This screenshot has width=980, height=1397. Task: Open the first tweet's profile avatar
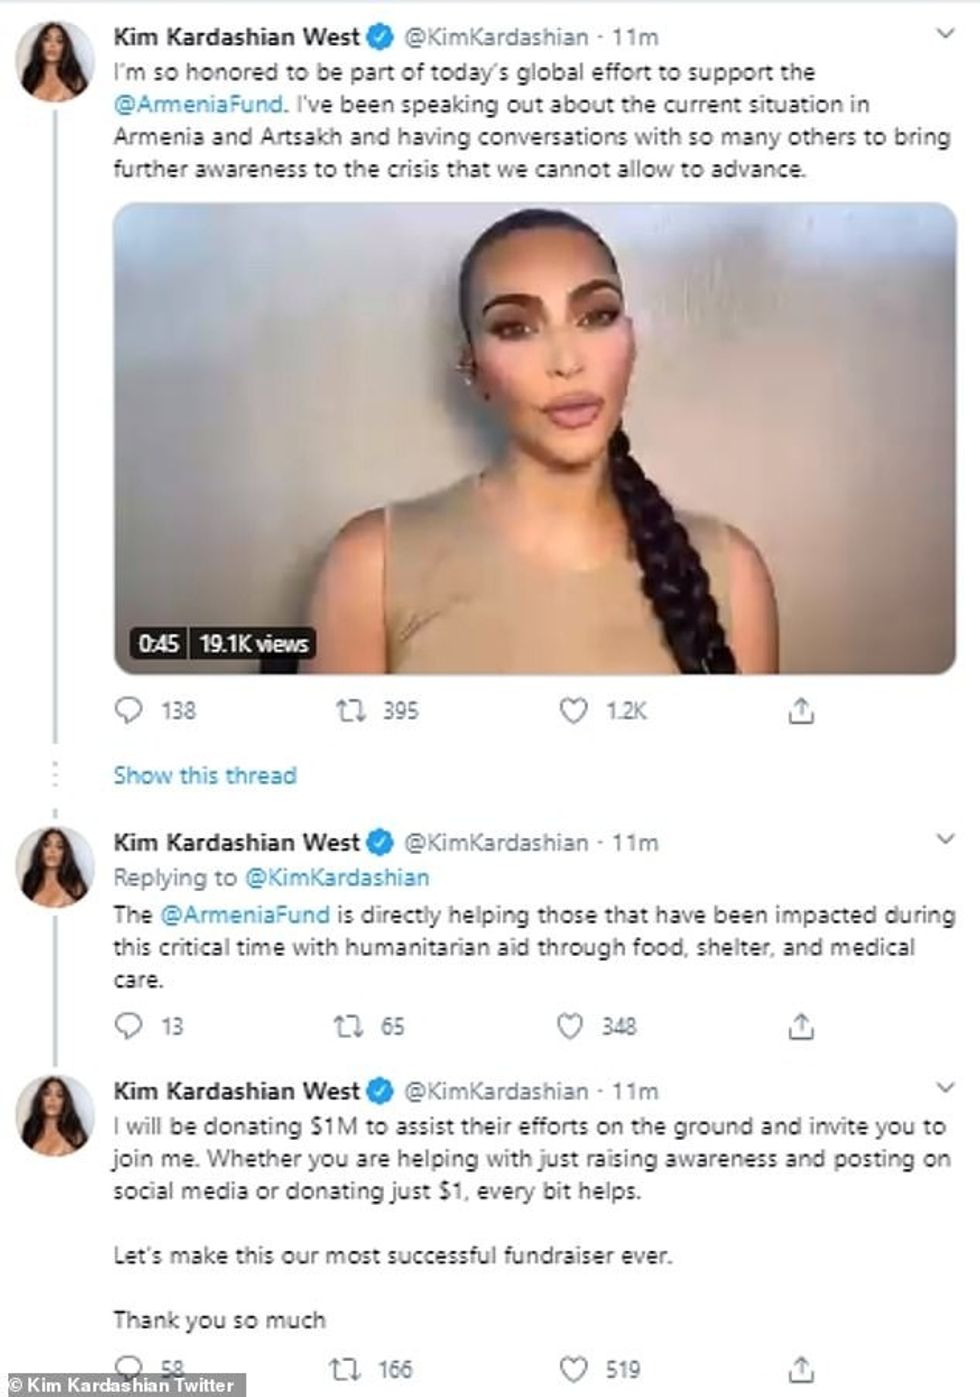pos(55,58)
